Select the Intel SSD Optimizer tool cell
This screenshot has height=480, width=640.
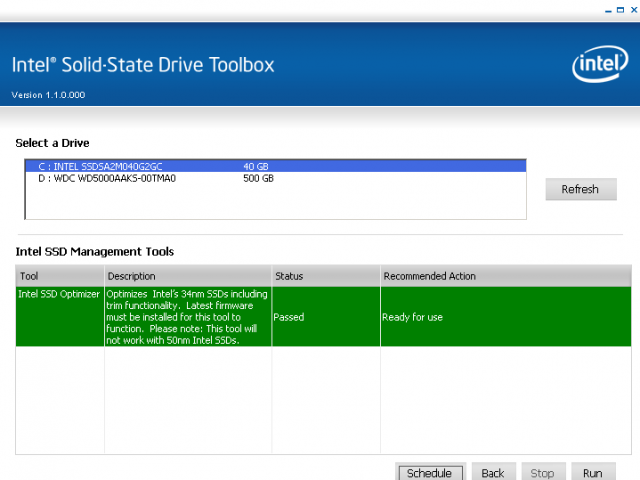coord(60,317)
